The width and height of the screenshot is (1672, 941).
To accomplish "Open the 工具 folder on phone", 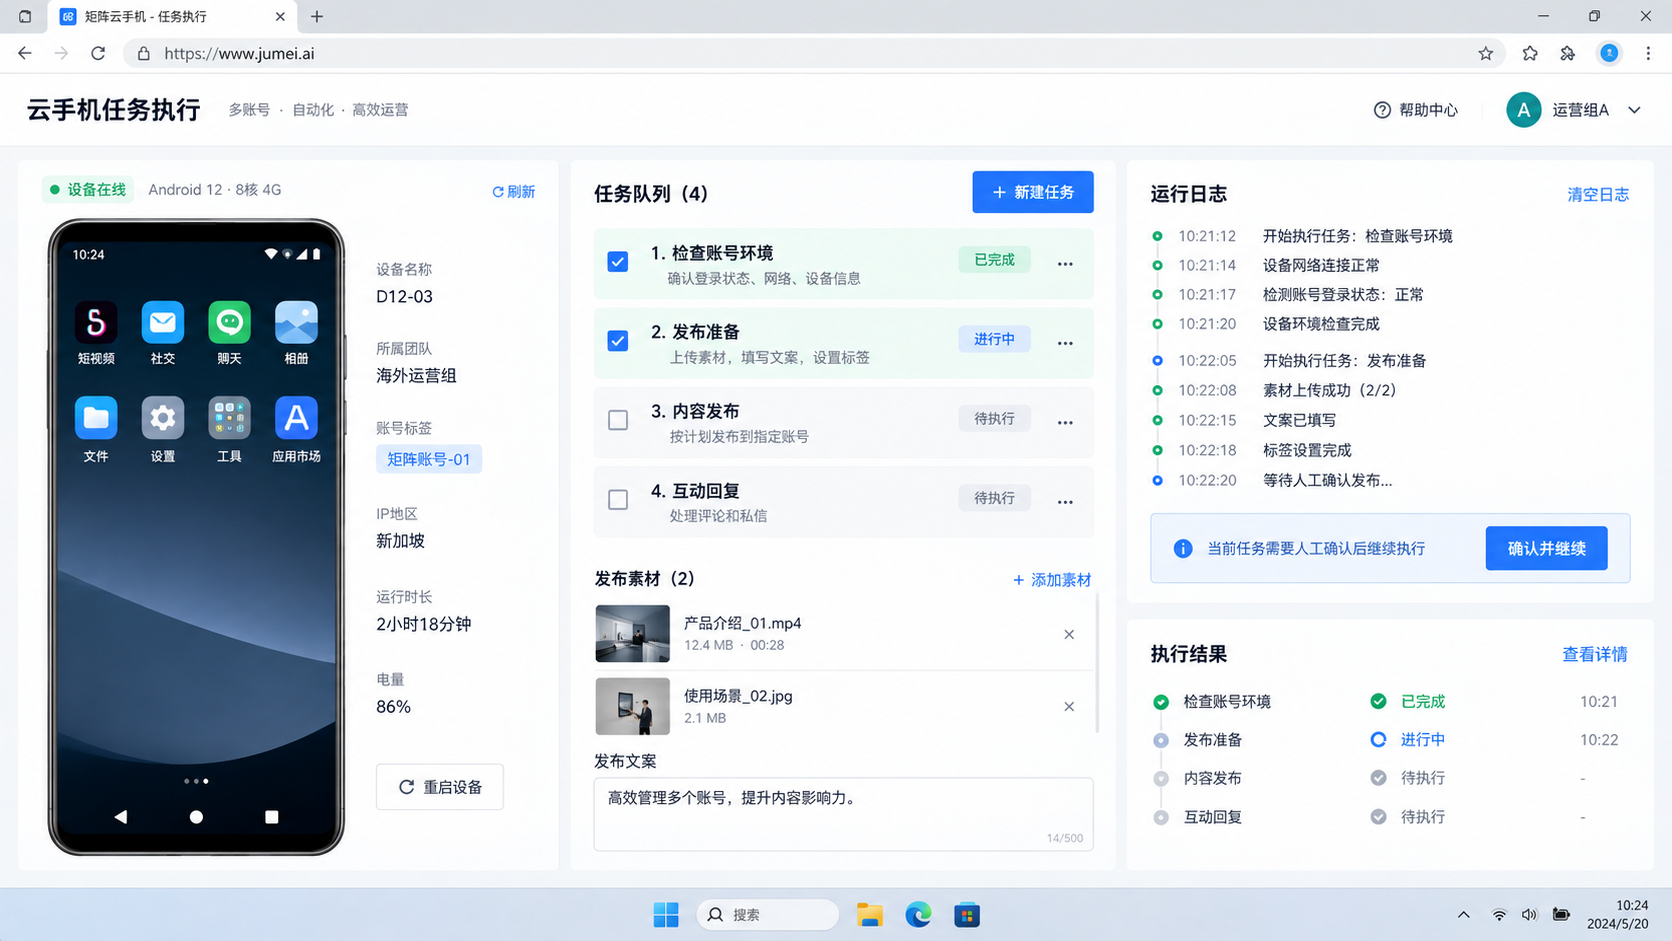I will 229,418.
